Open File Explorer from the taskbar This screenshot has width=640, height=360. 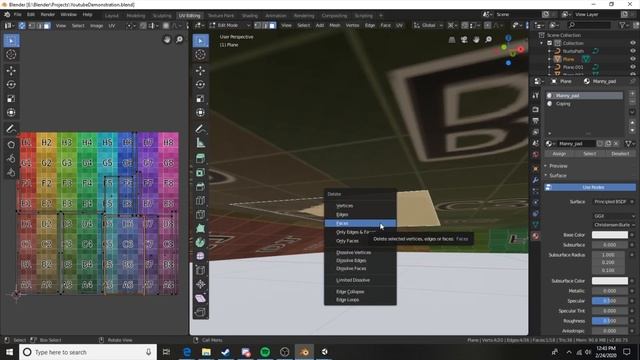206,352
